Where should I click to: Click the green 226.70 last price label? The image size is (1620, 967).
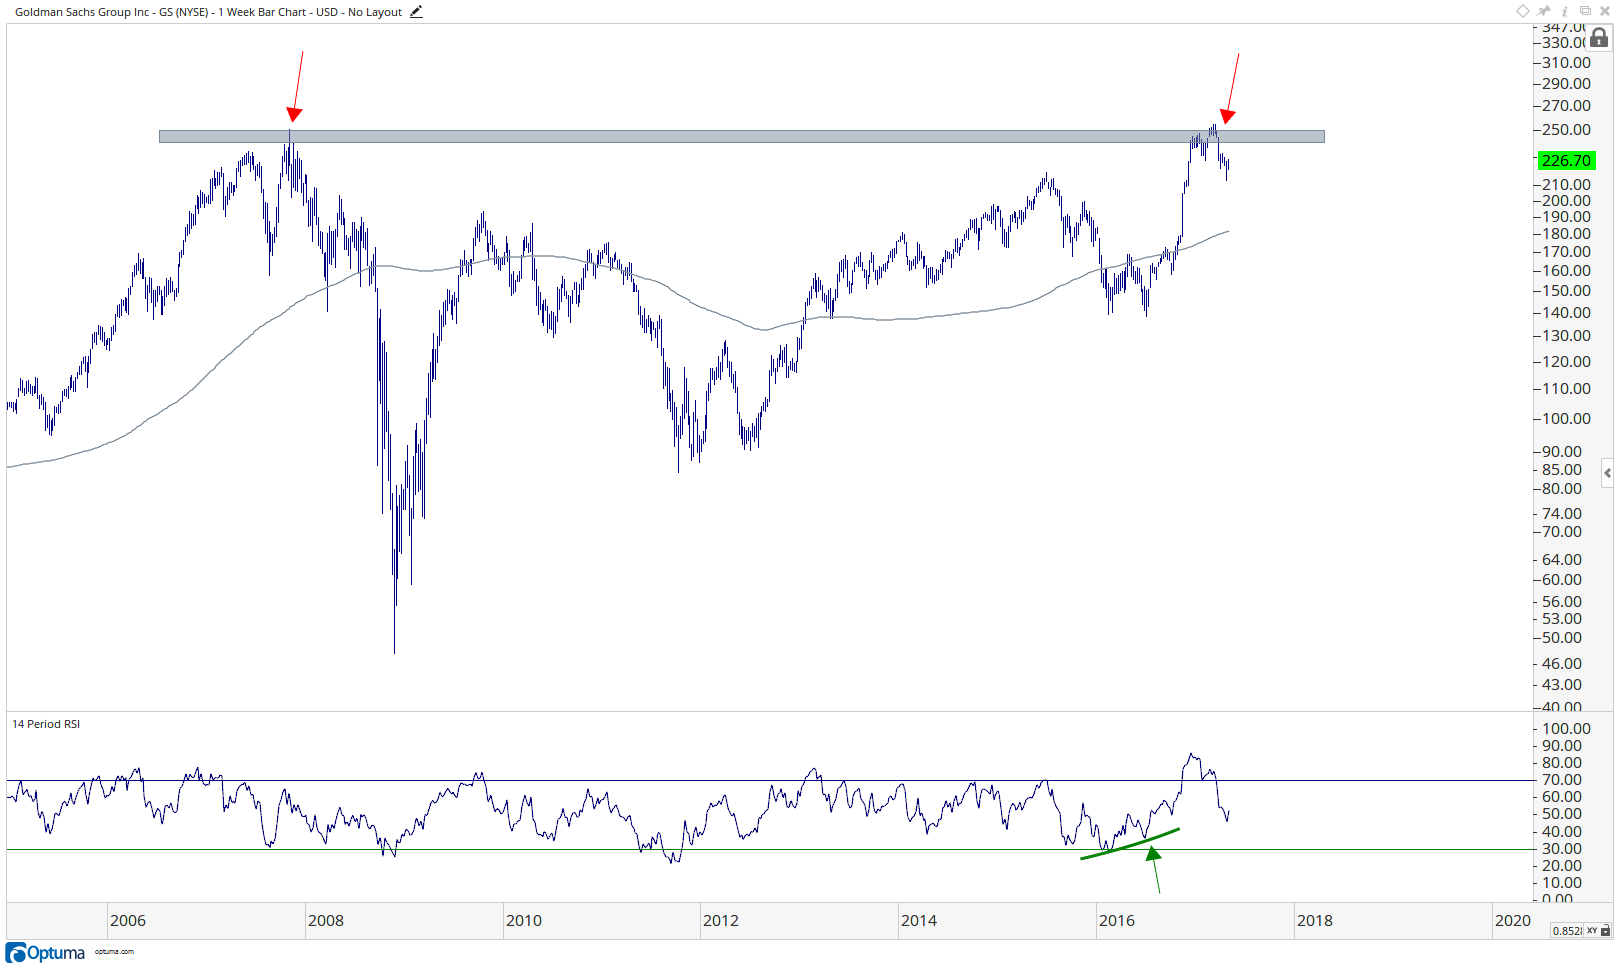click(1566, 161)
